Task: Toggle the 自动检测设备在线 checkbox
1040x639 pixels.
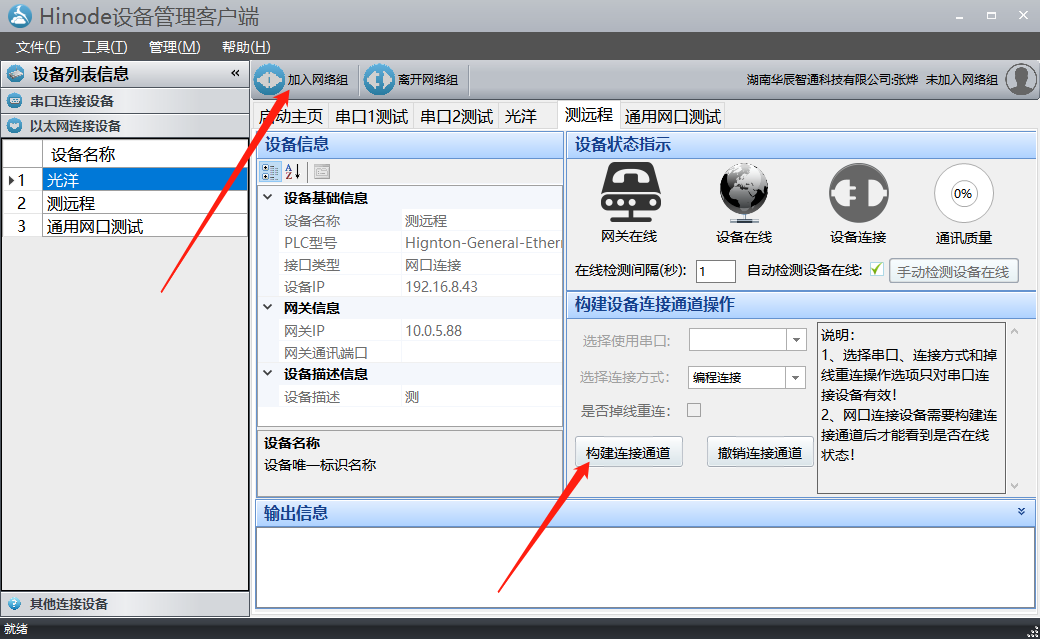Action: (877, 270)
